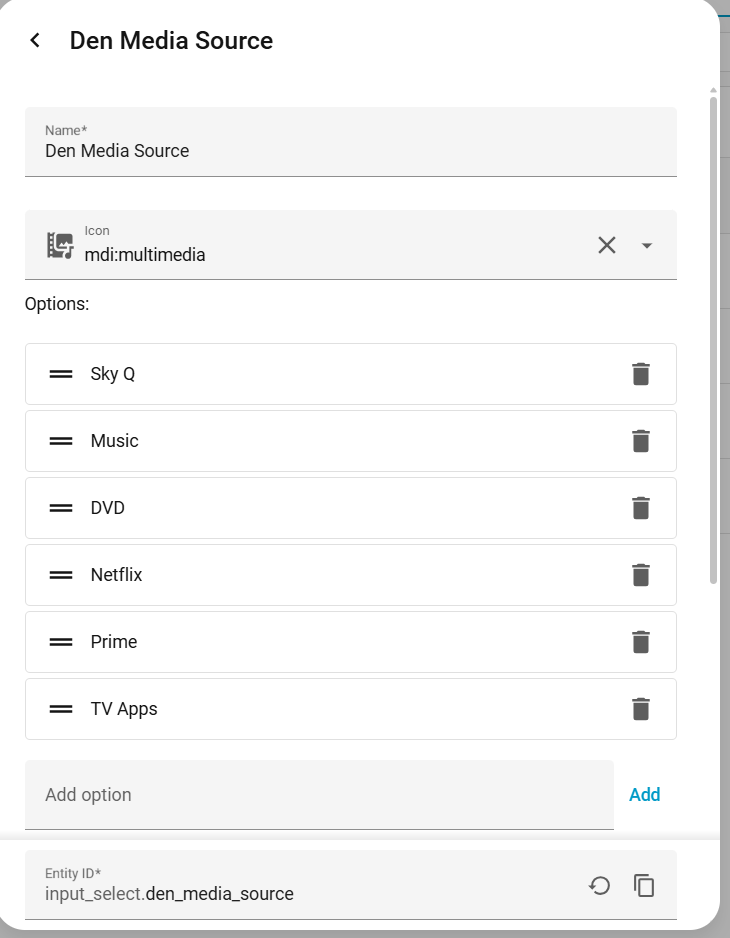
Task: Click the Netflix row drag handle
Action: click(61, 575)
